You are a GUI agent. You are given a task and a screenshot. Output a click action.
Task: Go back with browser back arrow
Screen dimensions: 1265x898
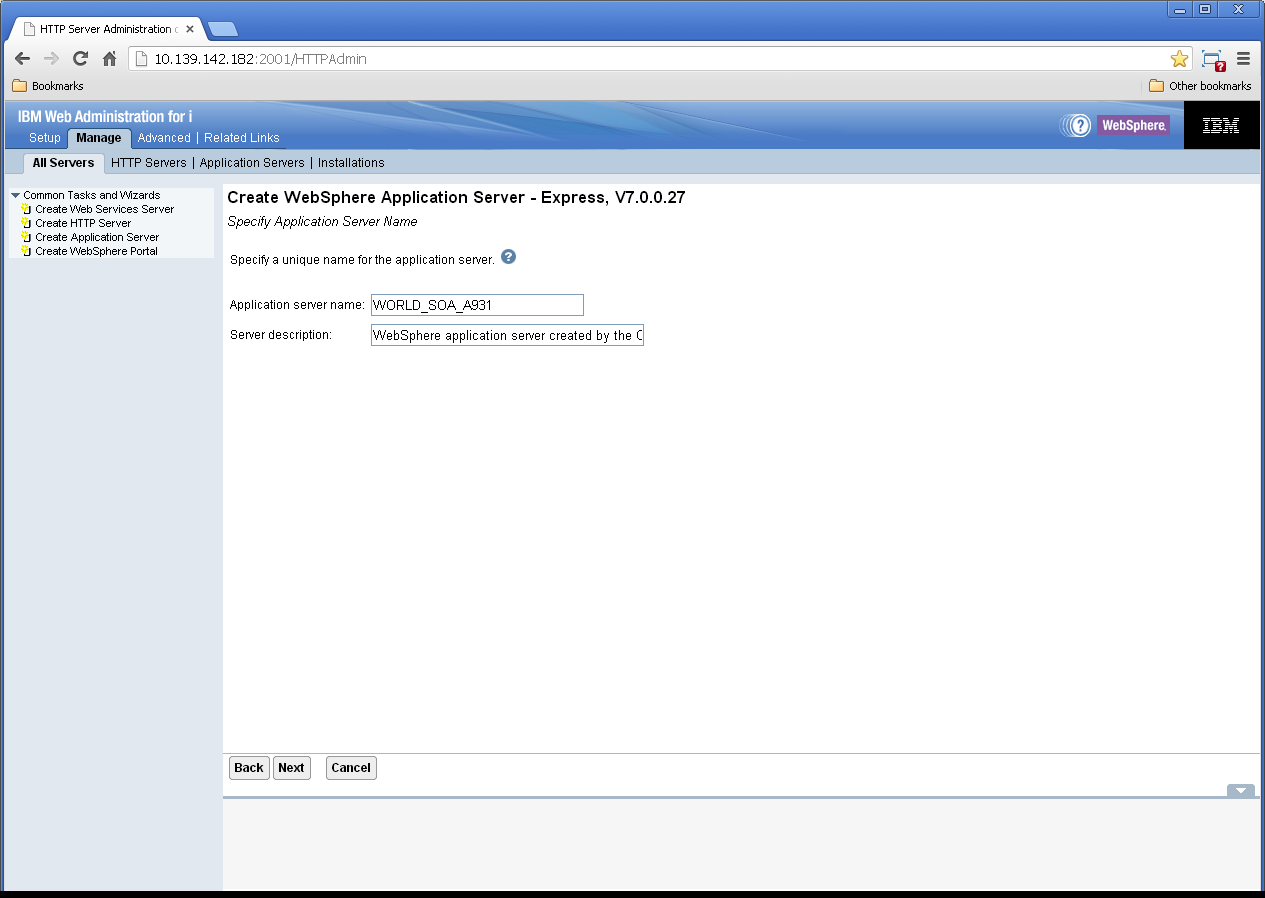click(22, 59)
